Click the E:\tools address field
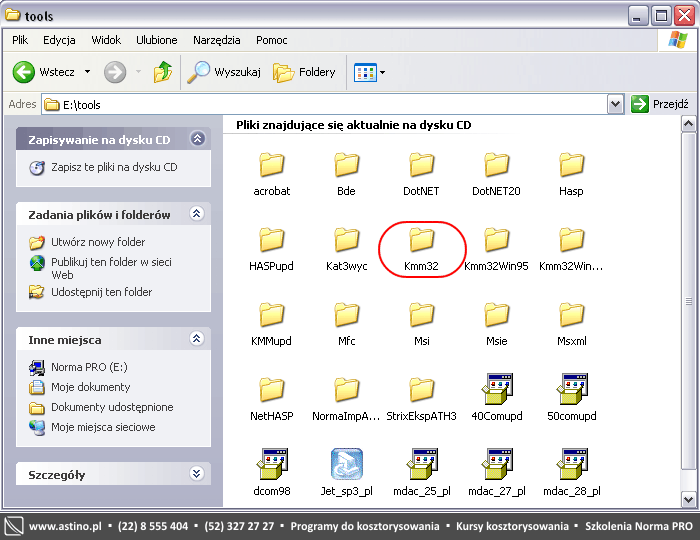Screen dimensions: 700x540 [x=325, y=104]
